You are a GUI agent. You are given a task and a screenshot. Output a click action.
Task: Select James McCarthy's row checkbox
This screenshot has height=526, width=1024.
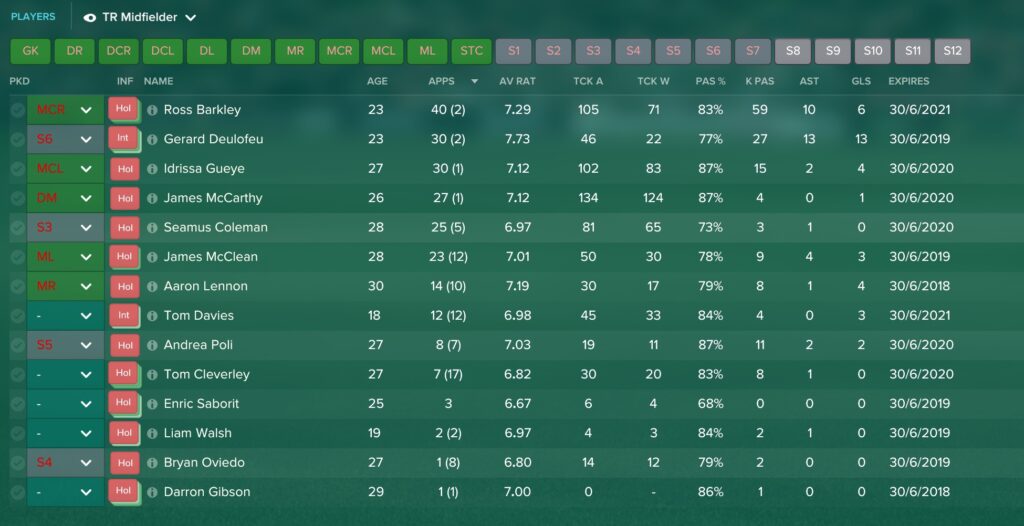(18, 198)
